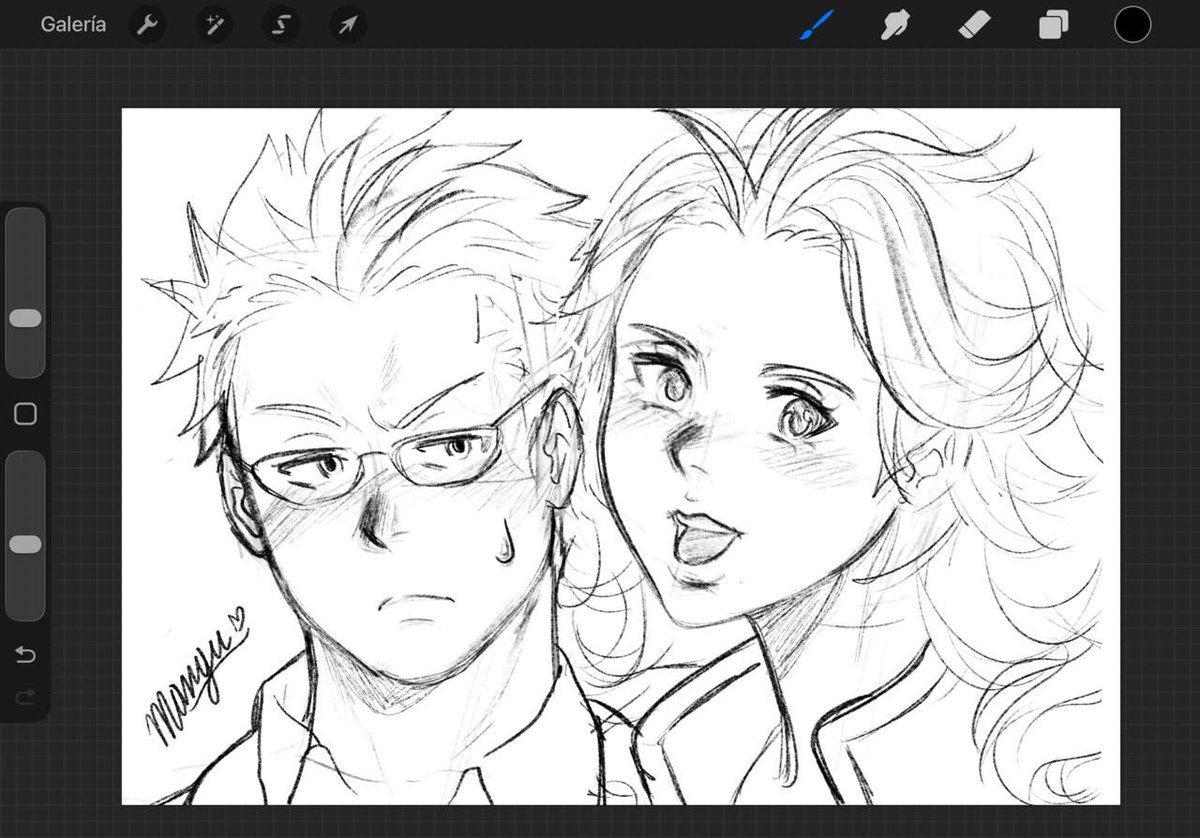Click the drawing canvas artwork
1200x838 pixels.
coord(621,456)
